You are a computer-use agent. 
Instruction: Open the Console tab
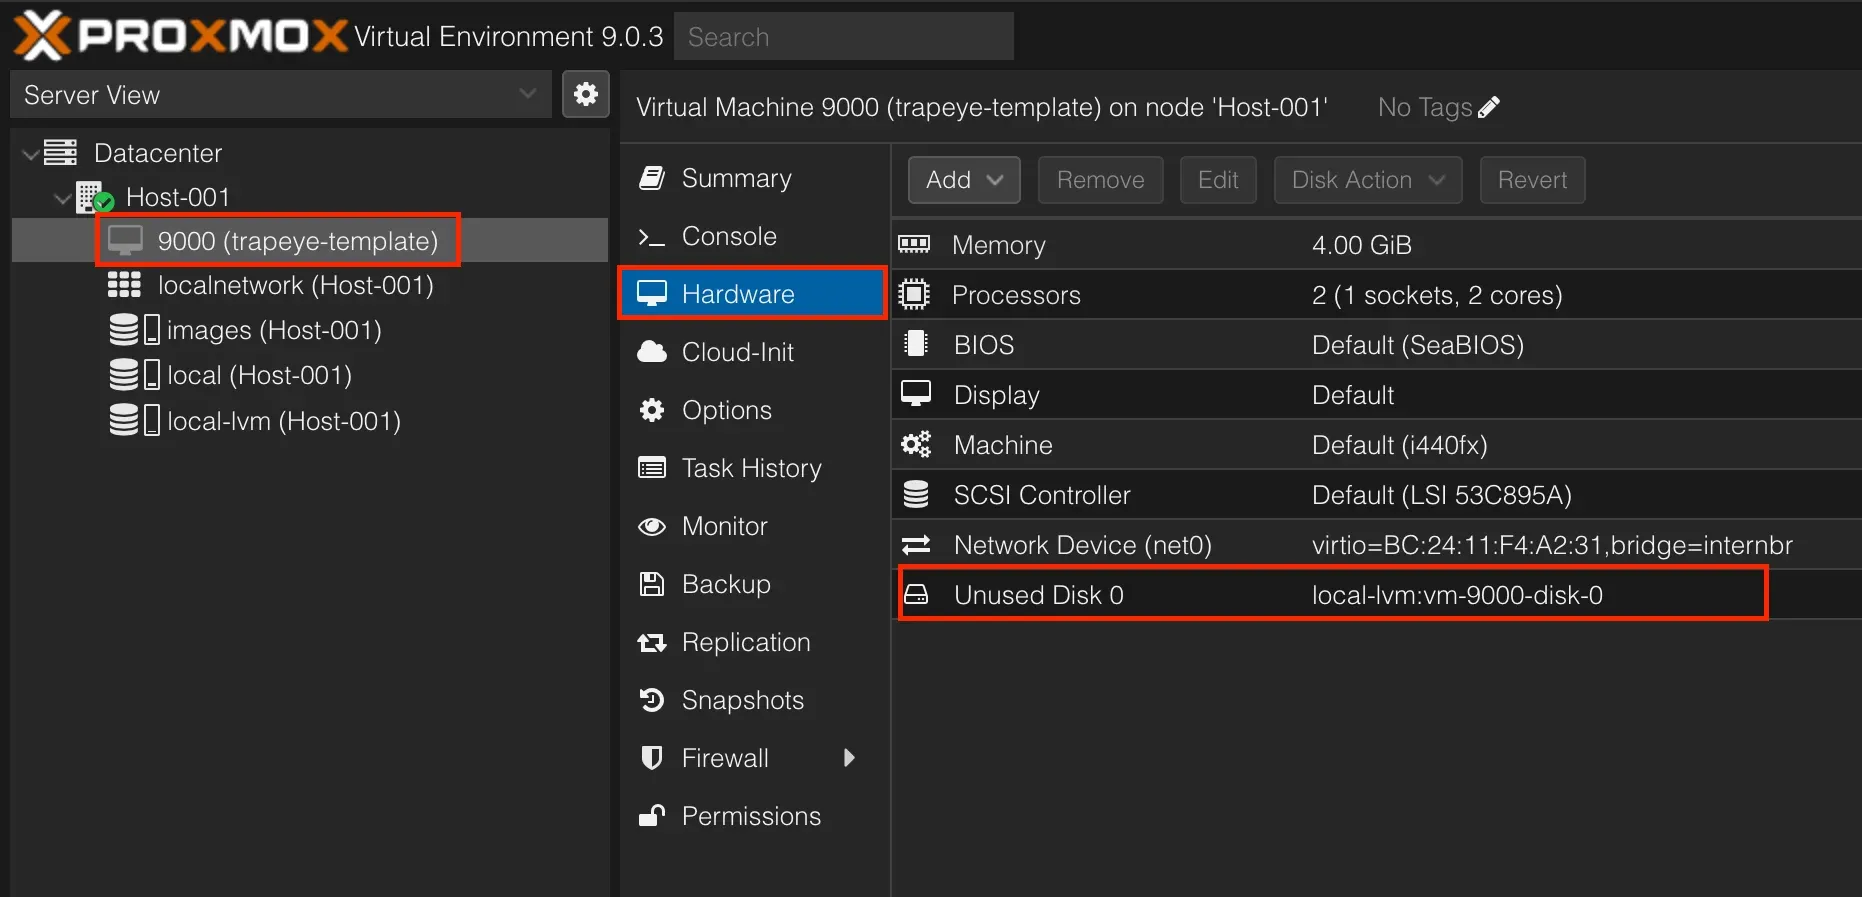[x=754, y=236]
